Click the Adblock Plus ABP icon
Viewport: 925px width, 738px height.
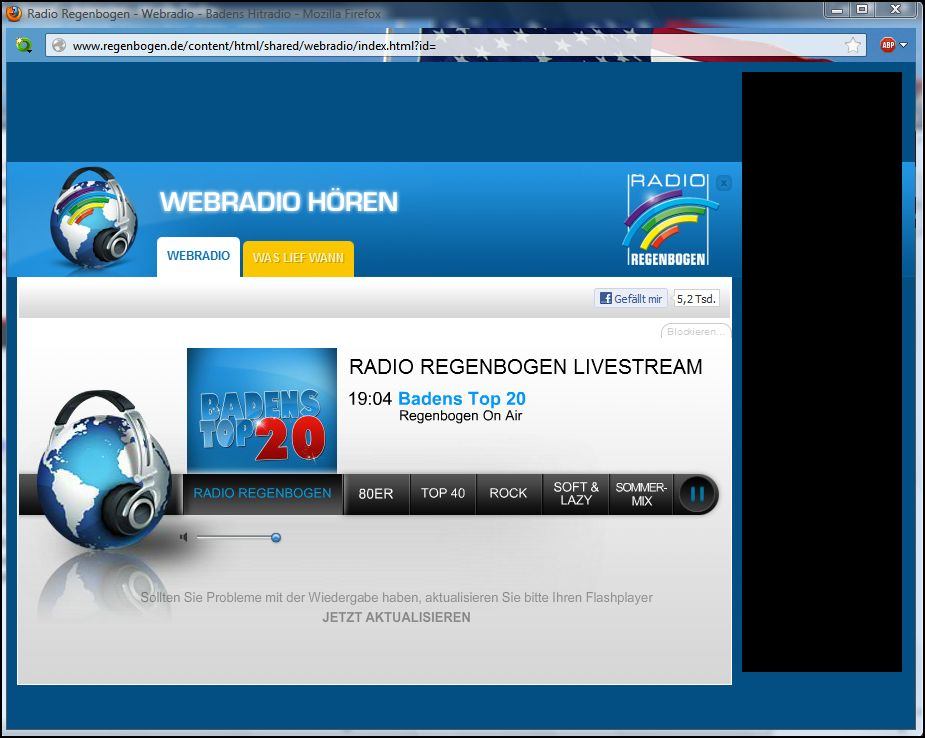pos(887,45)
